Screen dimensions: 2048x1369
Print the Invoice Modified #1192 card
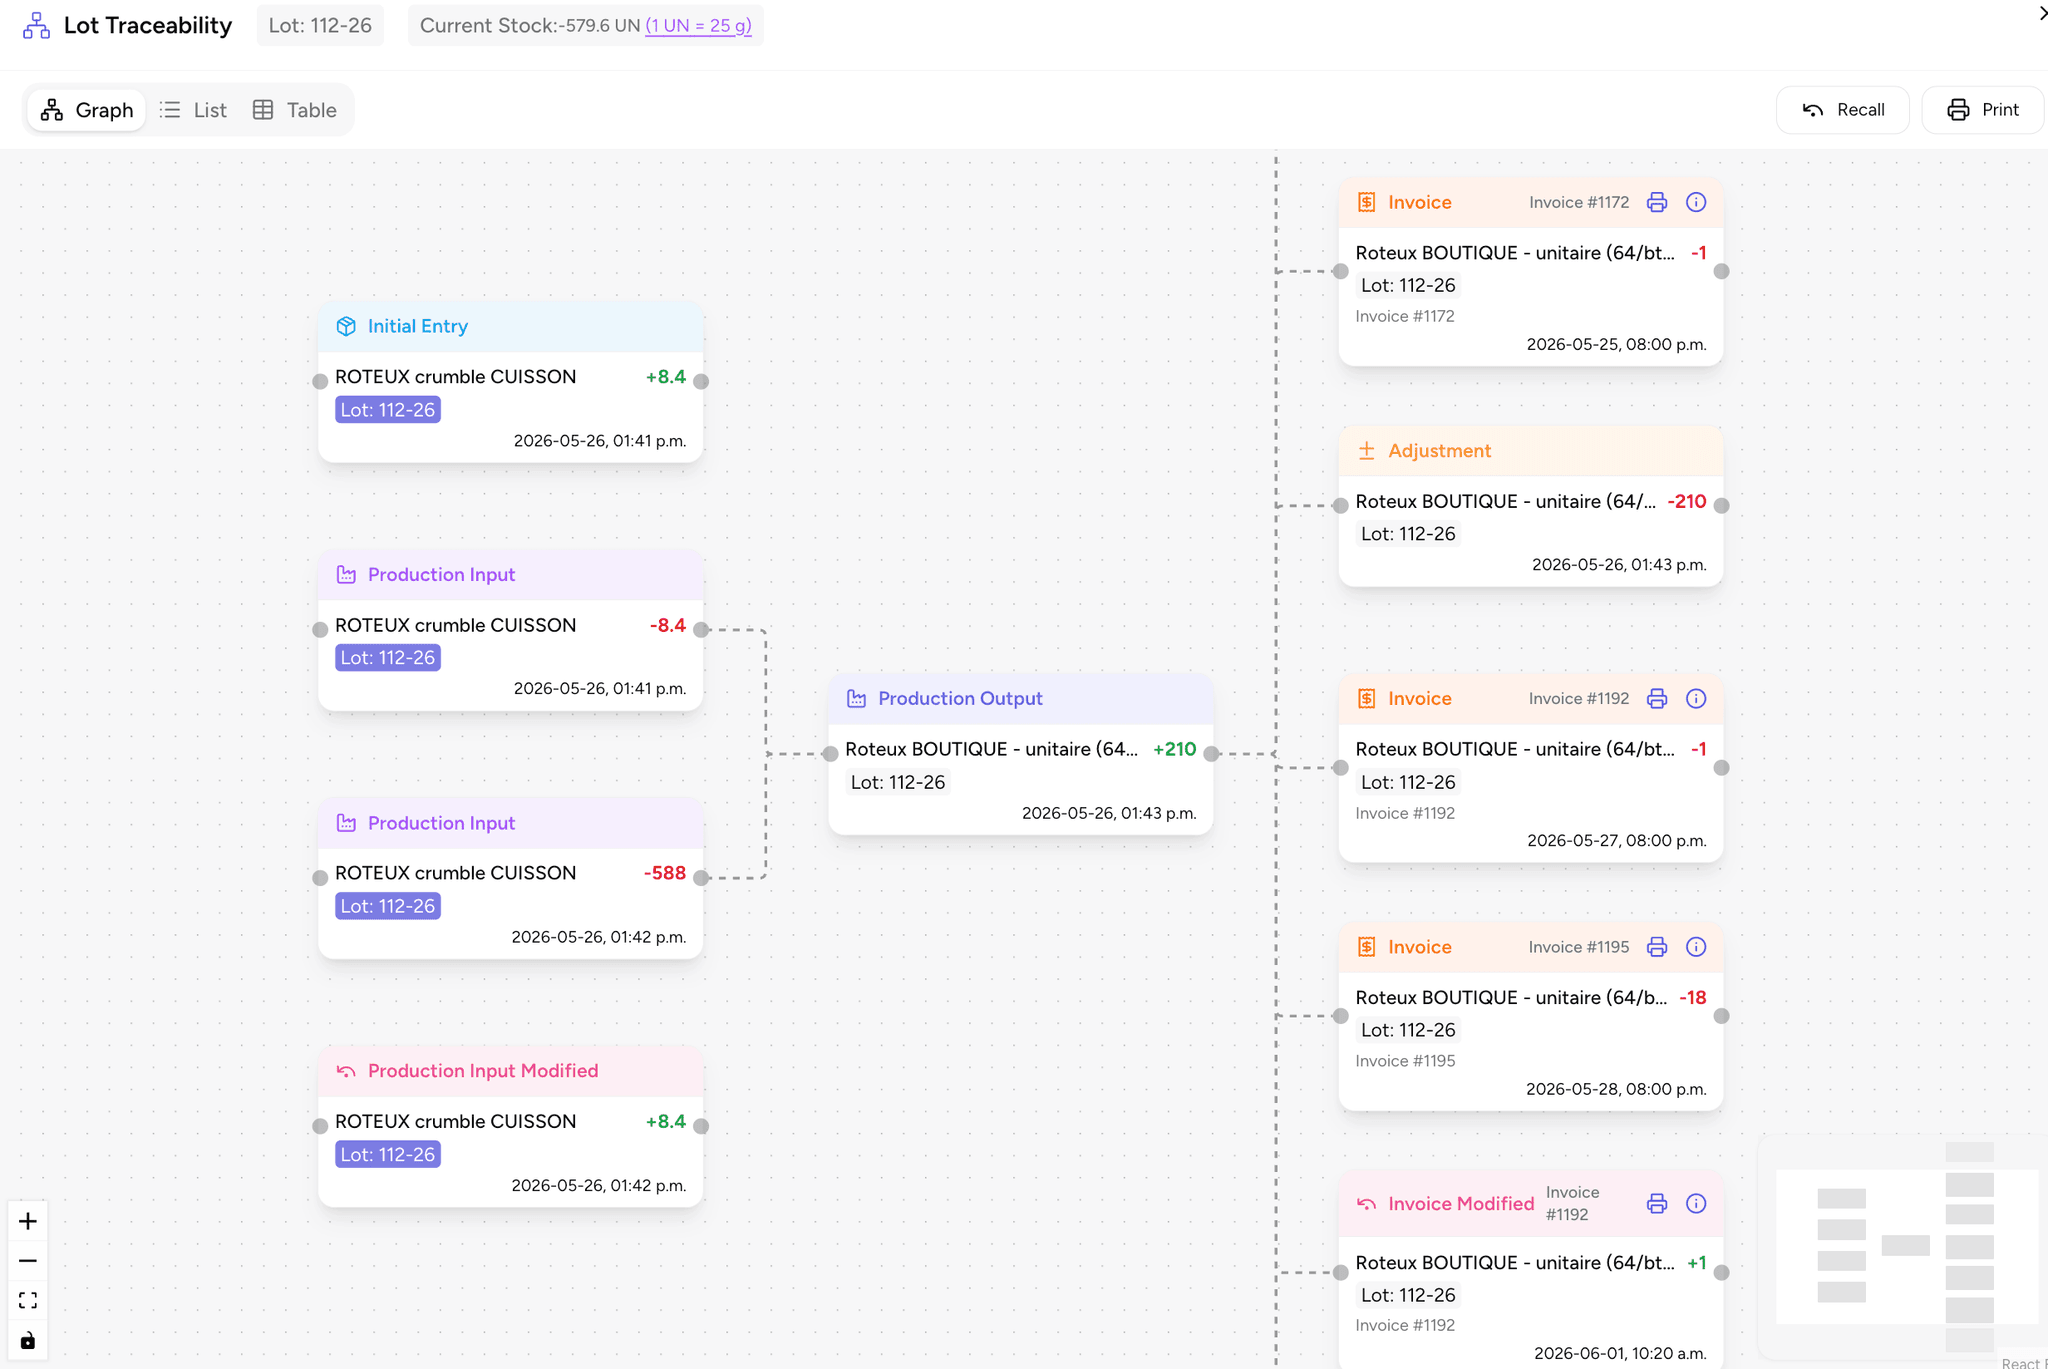pos(1657,1204)
